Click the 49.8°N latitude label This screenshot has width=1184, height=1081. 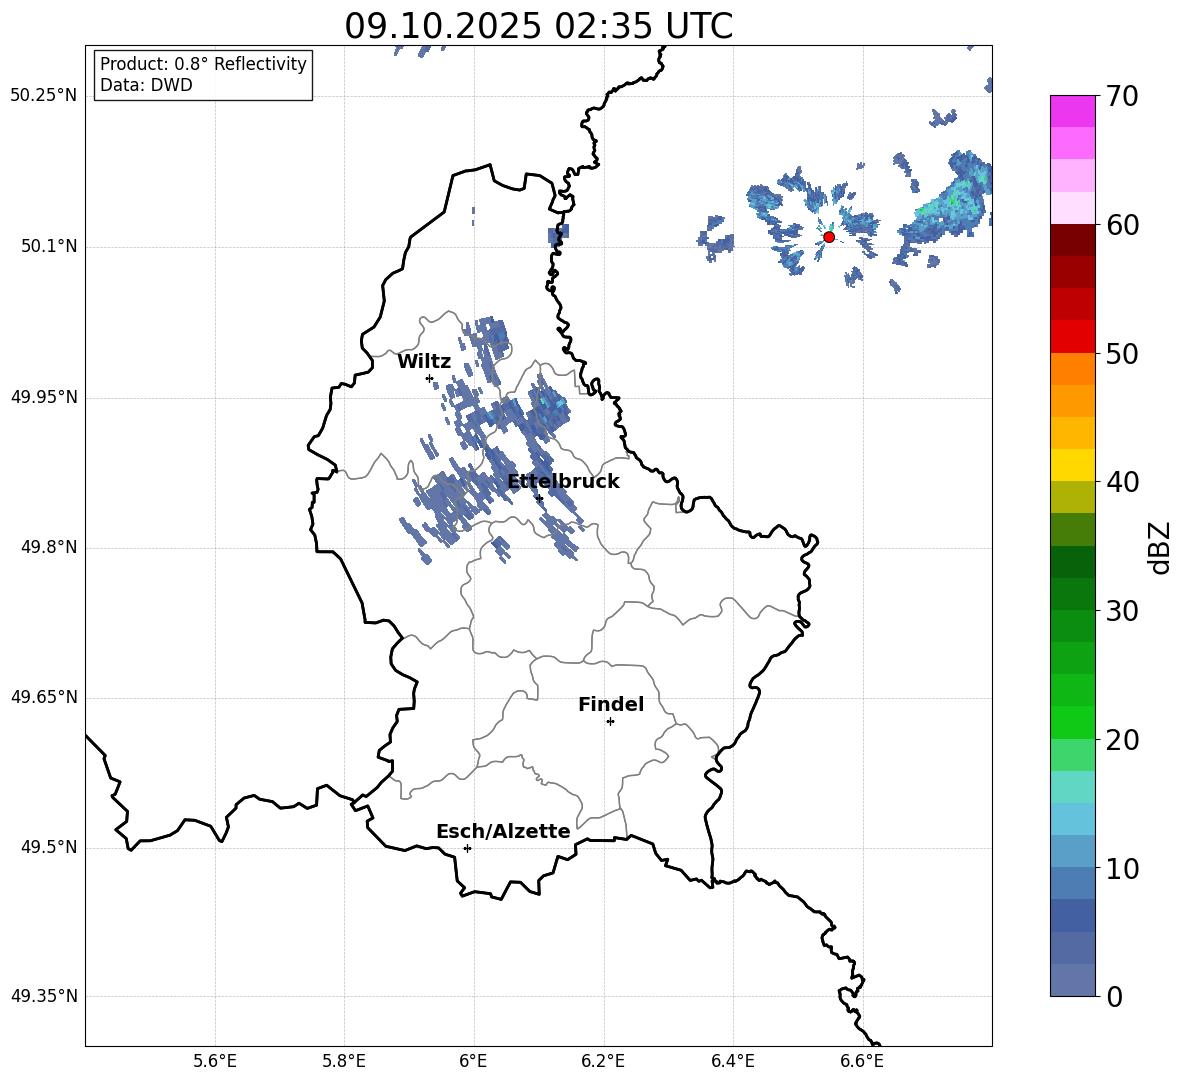pos(50,547)
